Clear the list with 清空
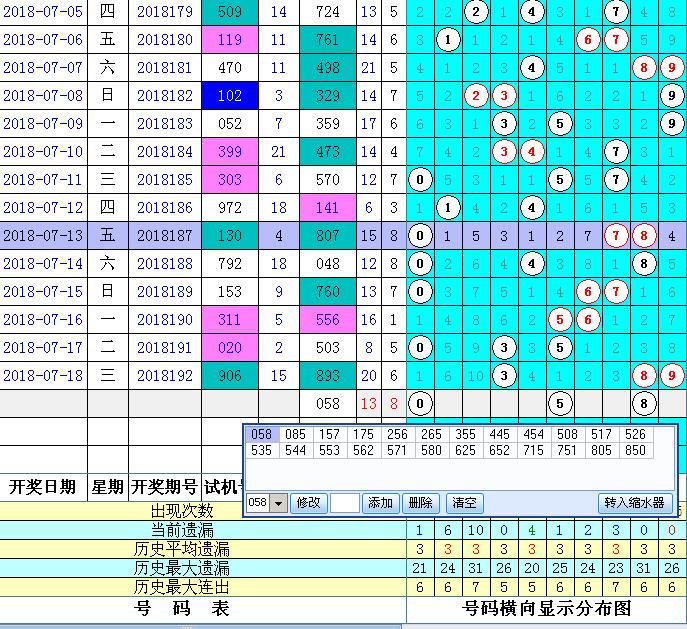The width and height of the screenshot is (687, 629). (463, 503)
